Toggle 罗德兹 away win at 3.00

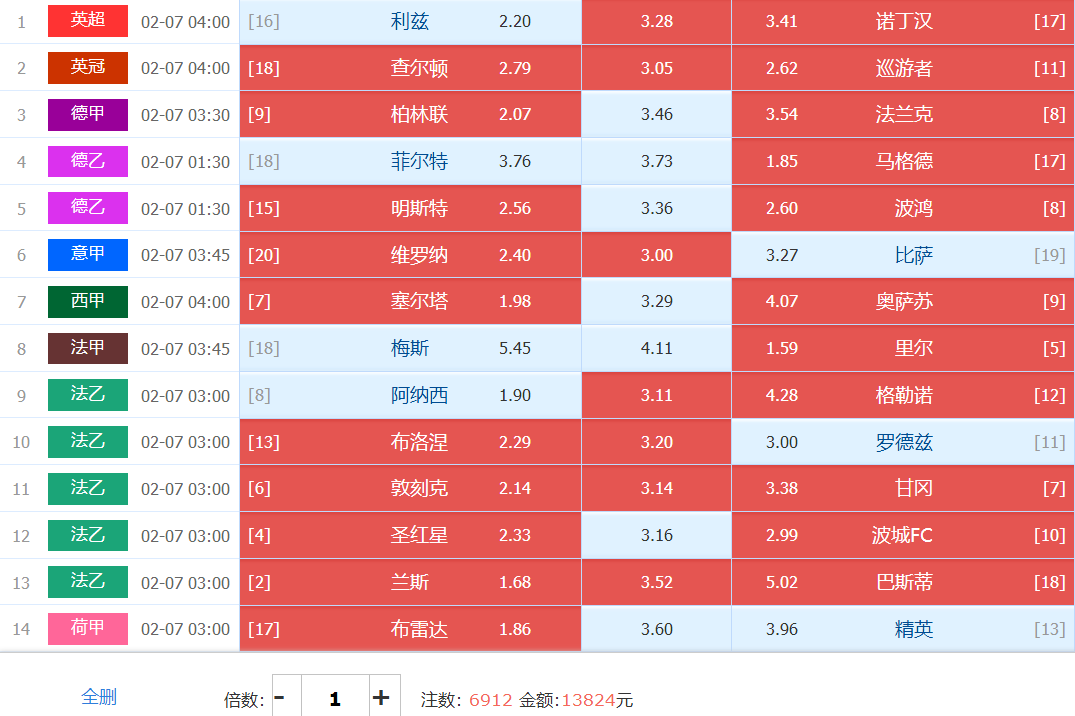(x=902, y=442)
